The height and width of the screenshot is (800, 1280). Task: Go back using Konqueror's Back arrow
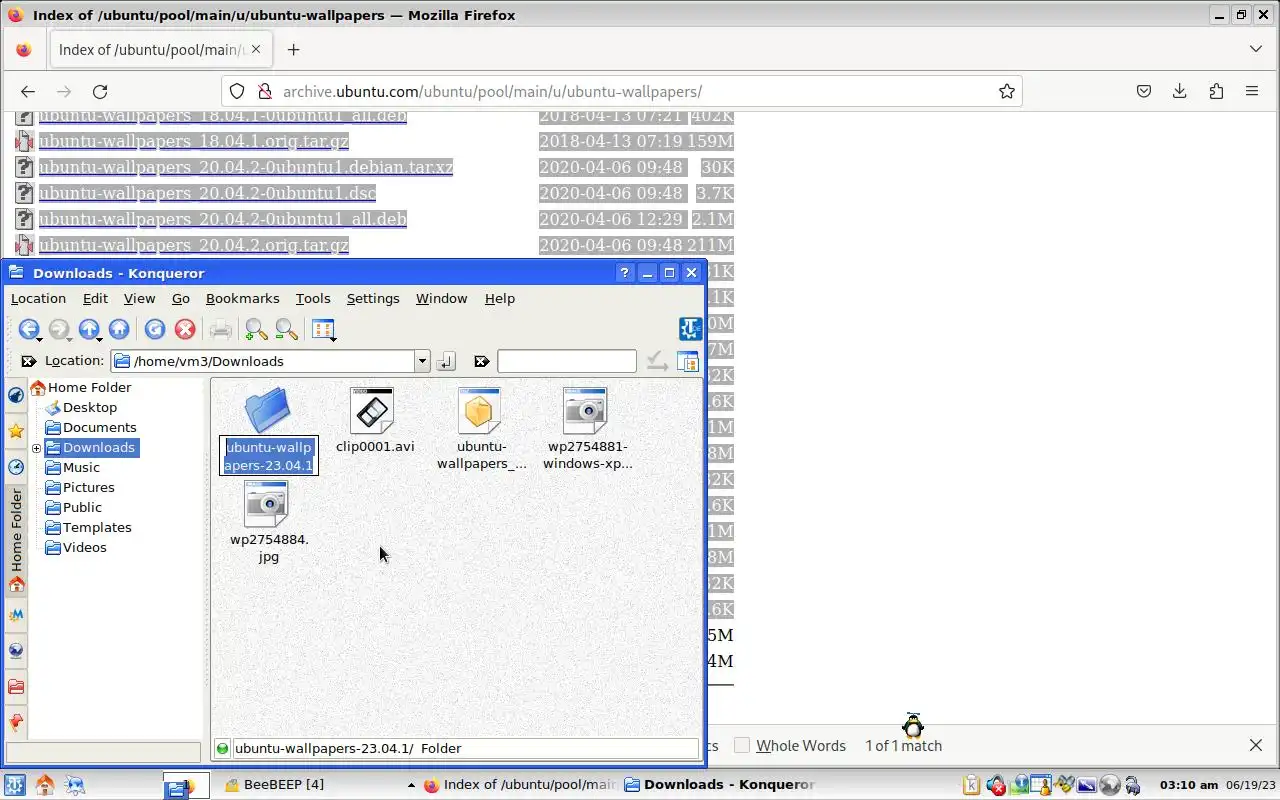[28, 329]
